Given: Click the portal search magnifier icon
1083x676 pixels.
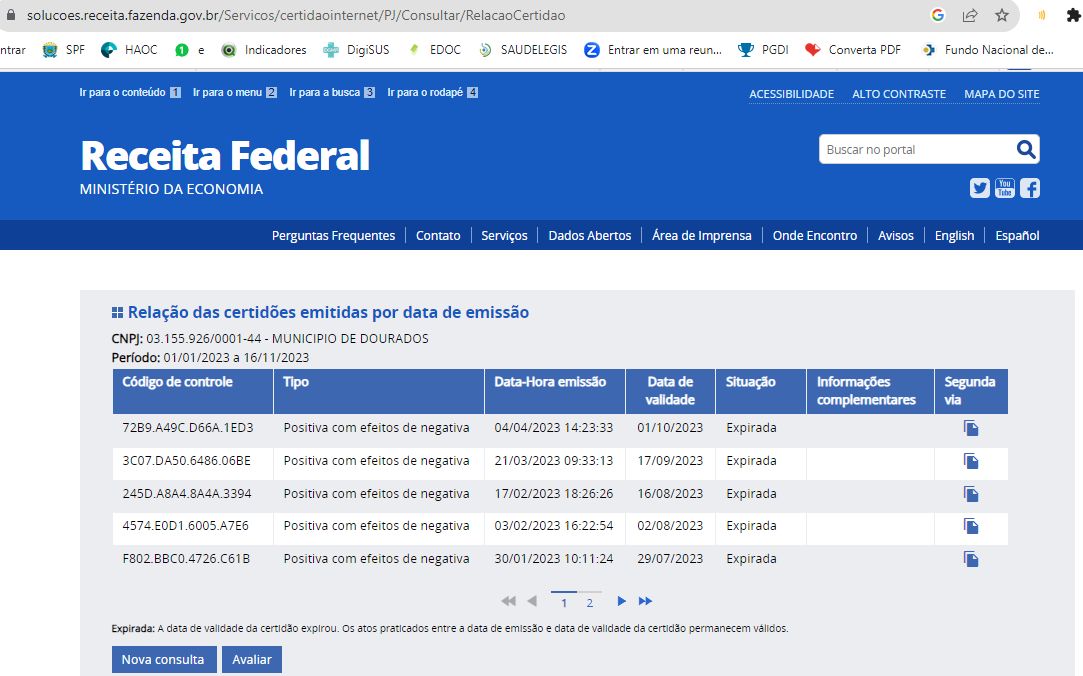Looking at the screenshot, I should 1026,149.
